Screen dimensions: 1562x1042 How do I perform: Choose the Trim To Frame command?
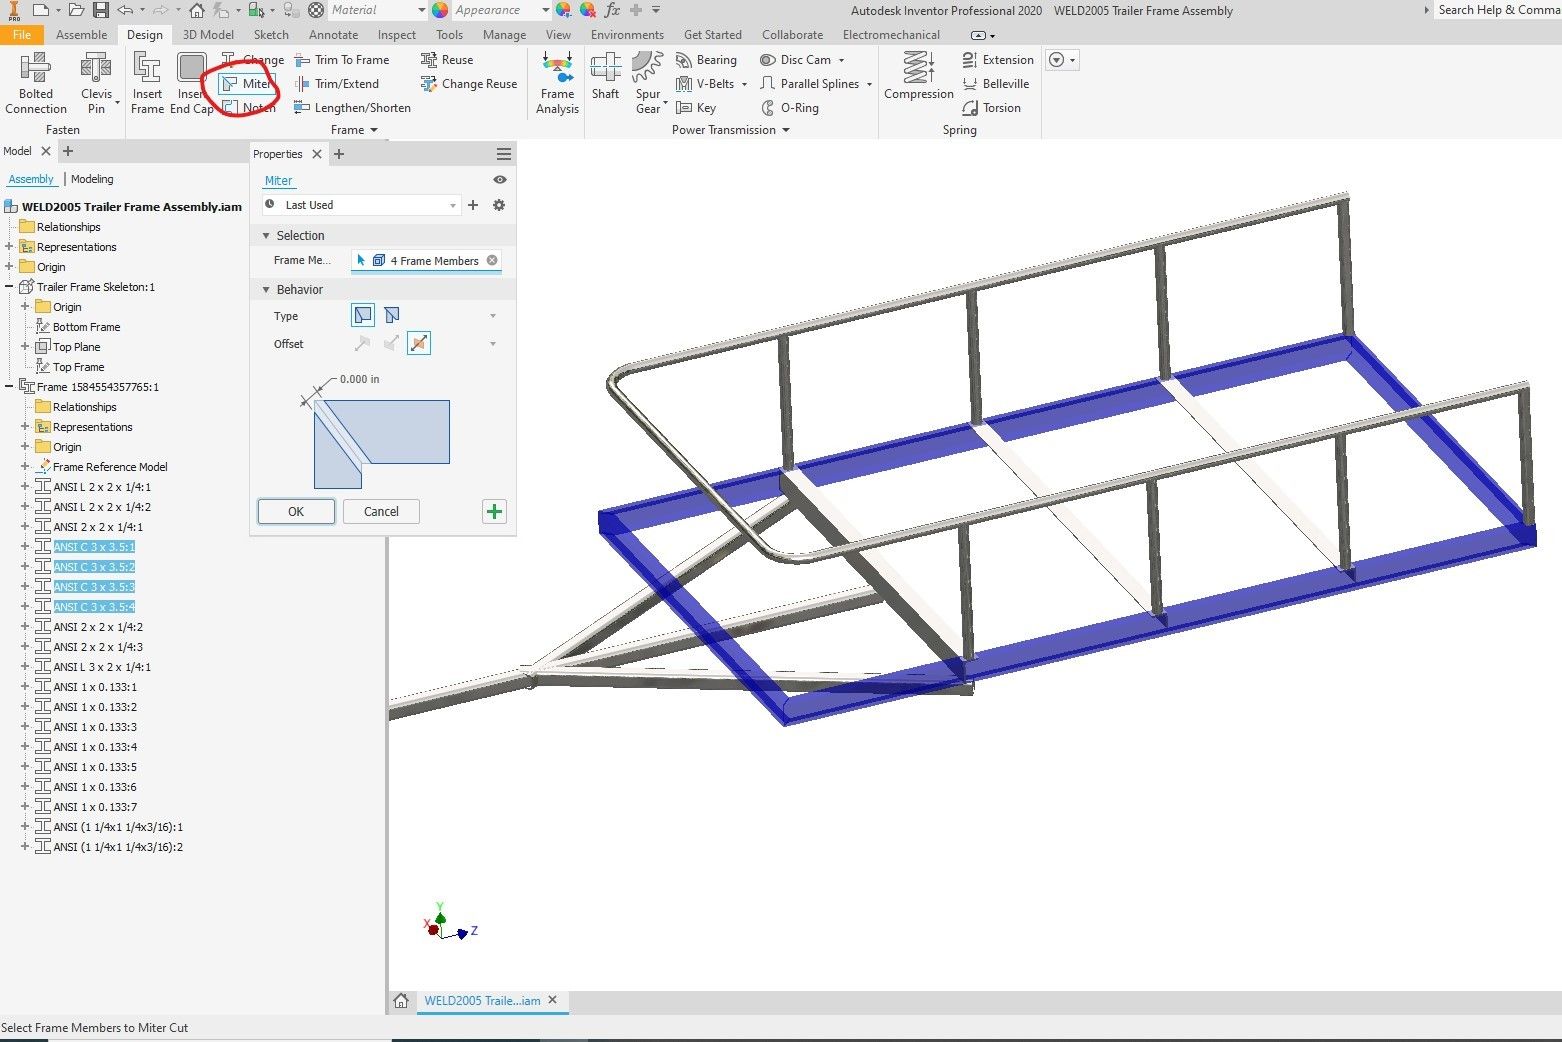342,60
